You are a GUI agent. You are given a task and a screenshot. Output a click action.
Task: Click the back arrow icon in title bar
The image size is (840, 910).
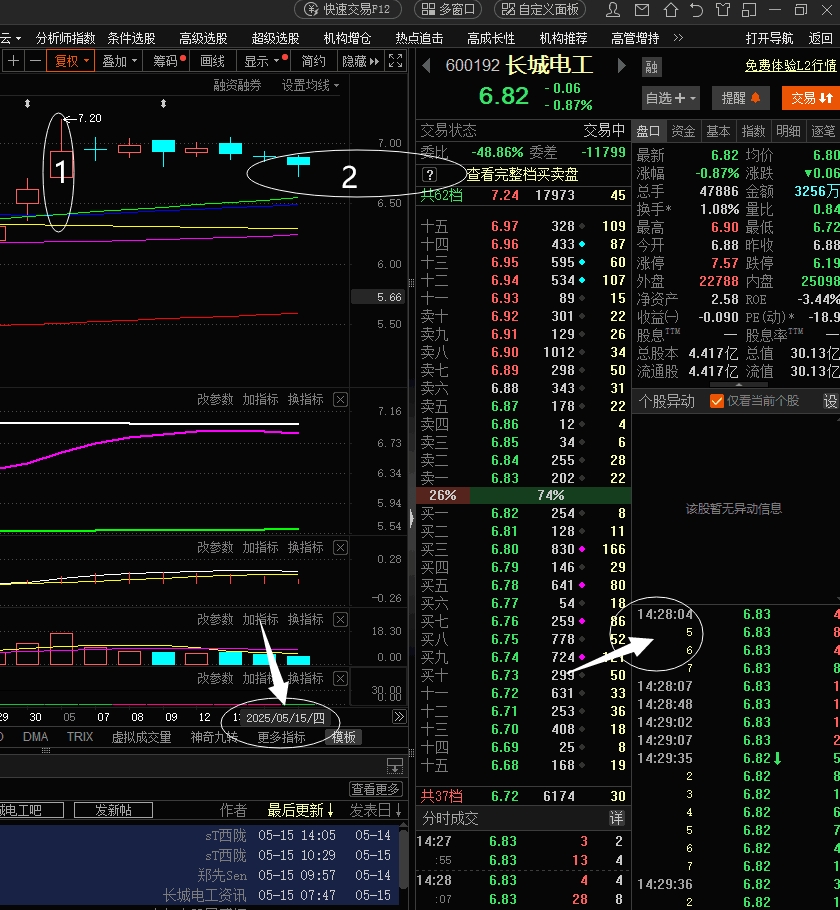pyautogui.click(x=696, y=9)
